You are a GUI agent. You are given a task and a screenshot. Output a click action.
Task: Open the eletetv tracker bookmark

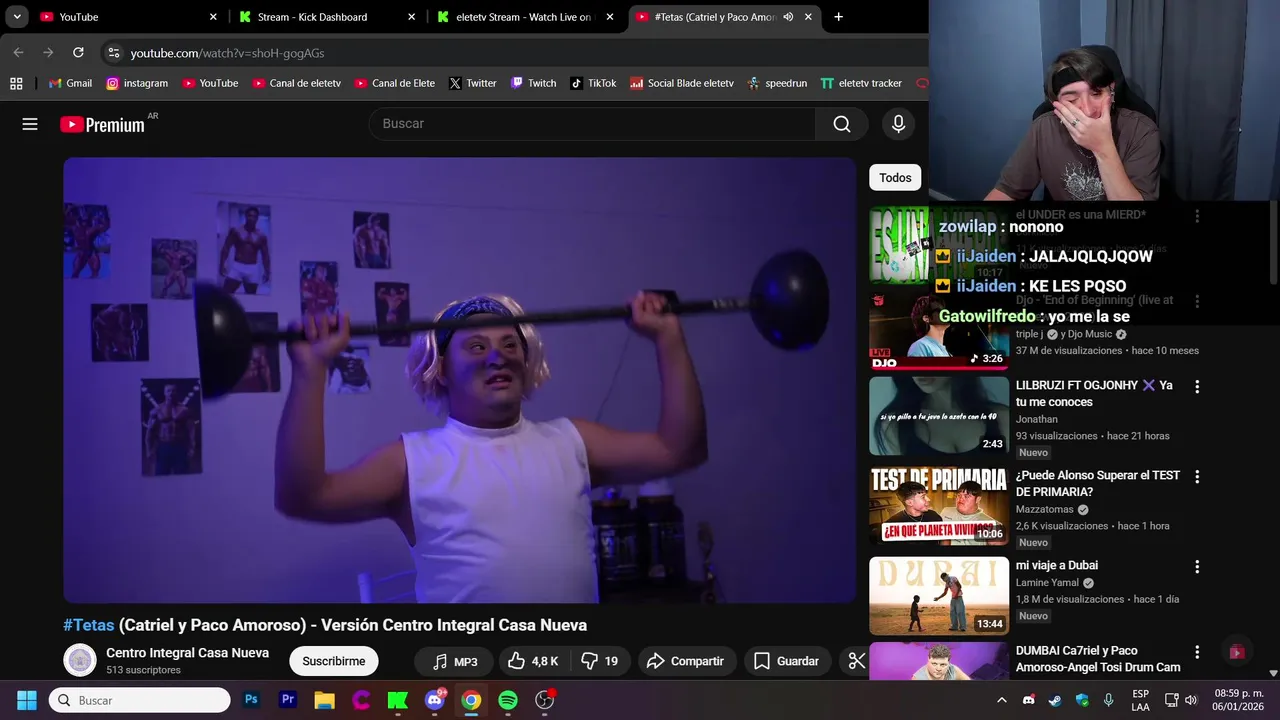(x=861, y=83)
